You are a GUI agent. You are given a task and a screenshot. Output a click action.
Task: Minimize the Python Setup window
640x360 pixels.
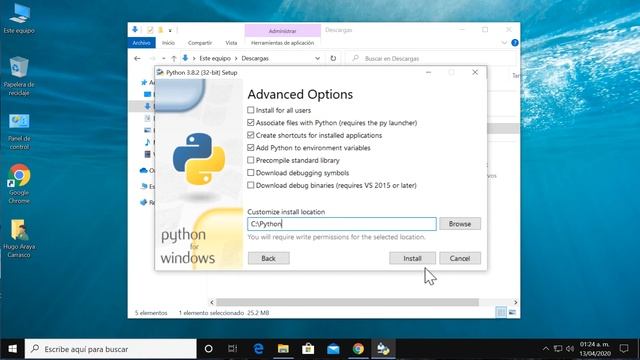click(428, 72)
